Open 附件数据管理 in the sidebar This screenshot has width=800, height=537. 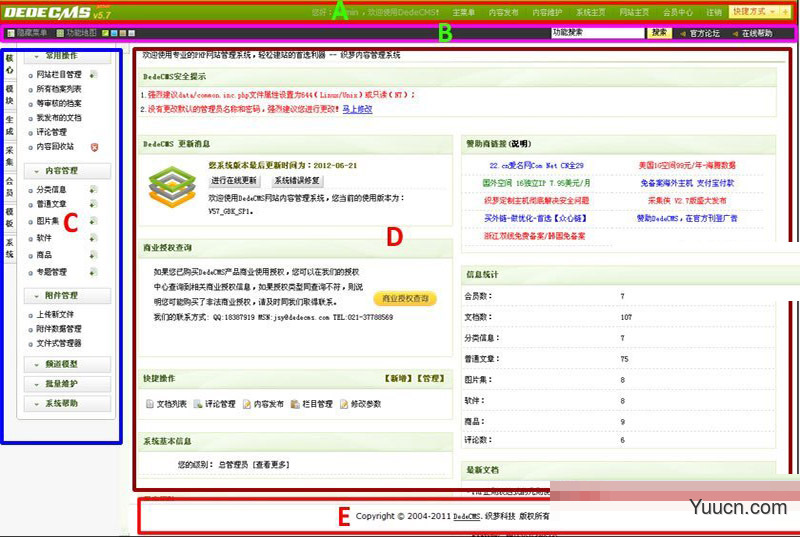[x=59, y=329]
